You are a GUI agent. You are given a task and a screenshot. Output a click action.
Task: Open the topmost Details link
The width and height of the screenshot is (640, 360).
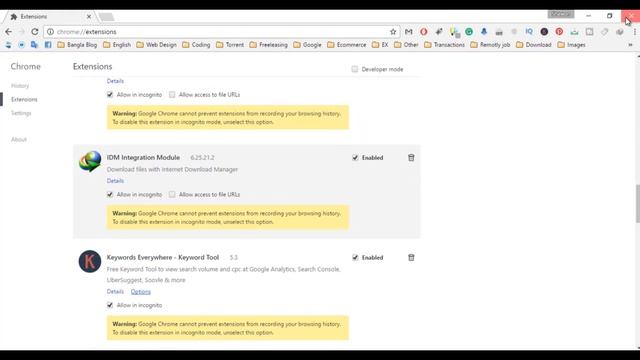(115, 81)
